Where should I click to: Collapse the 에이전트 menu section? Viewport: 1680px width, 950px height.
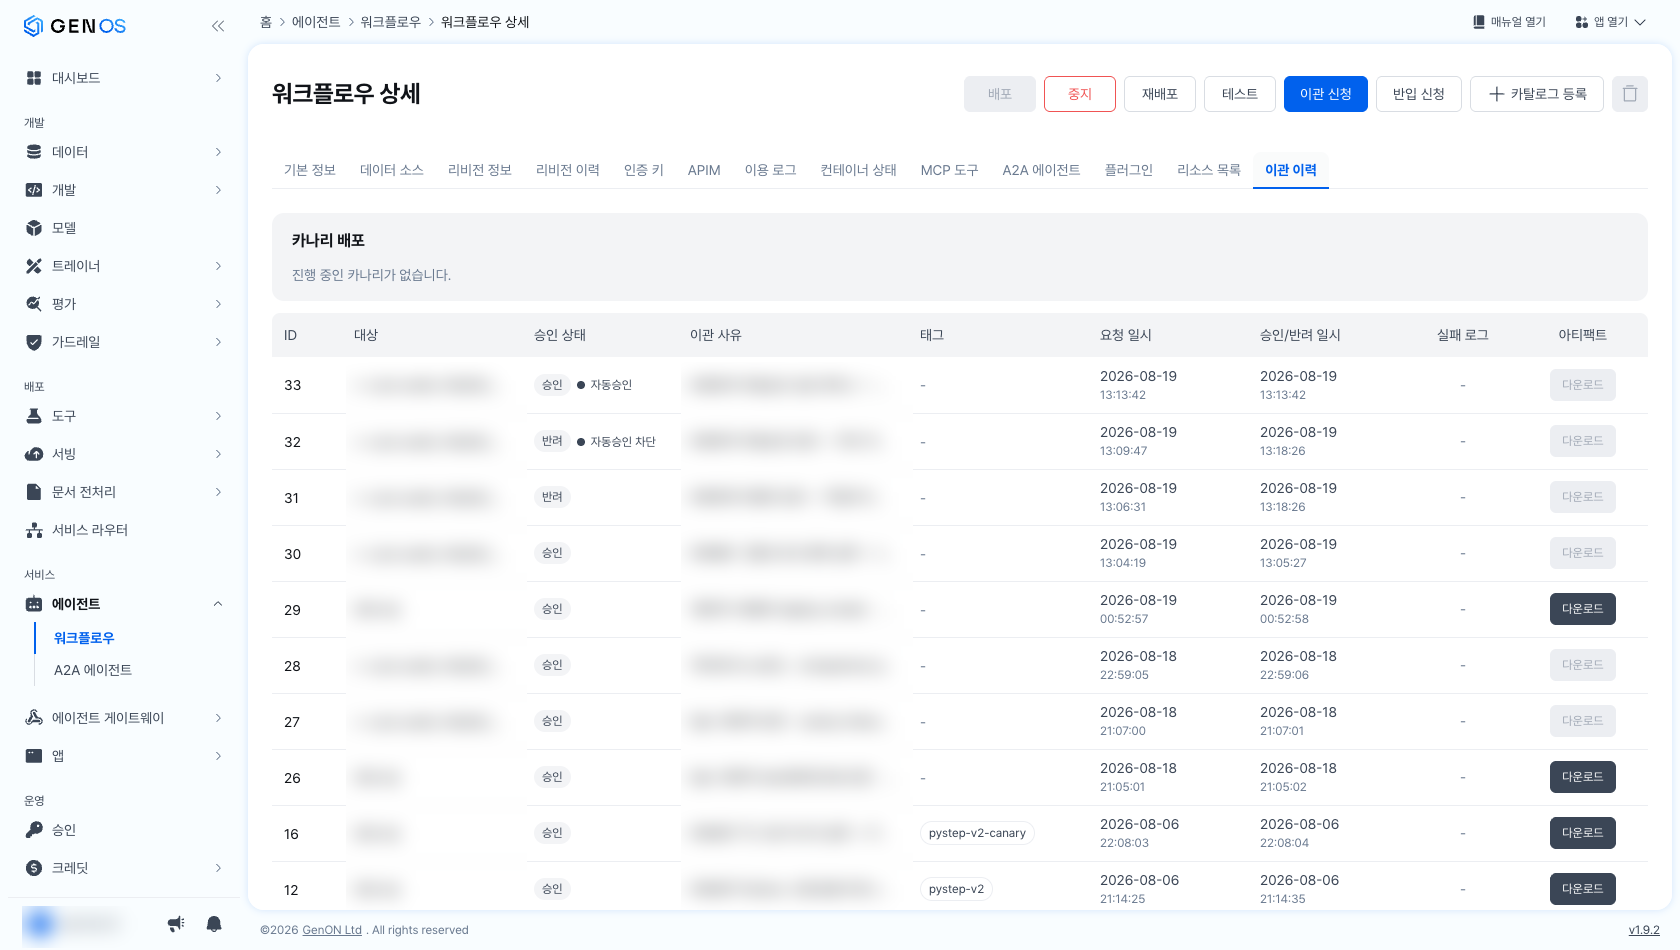pos(218,604)
